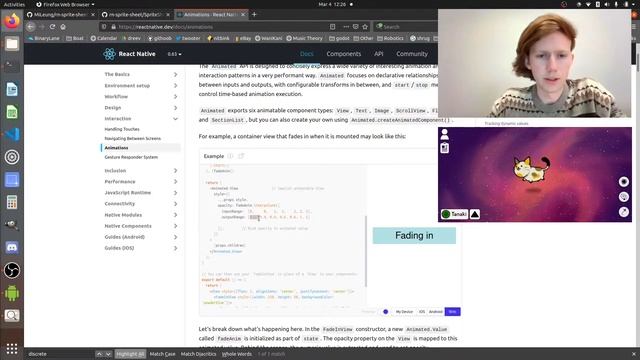The image size is (640, 360).
Task: Open the Music Theory bookmark
Action: tap(304, 38)
